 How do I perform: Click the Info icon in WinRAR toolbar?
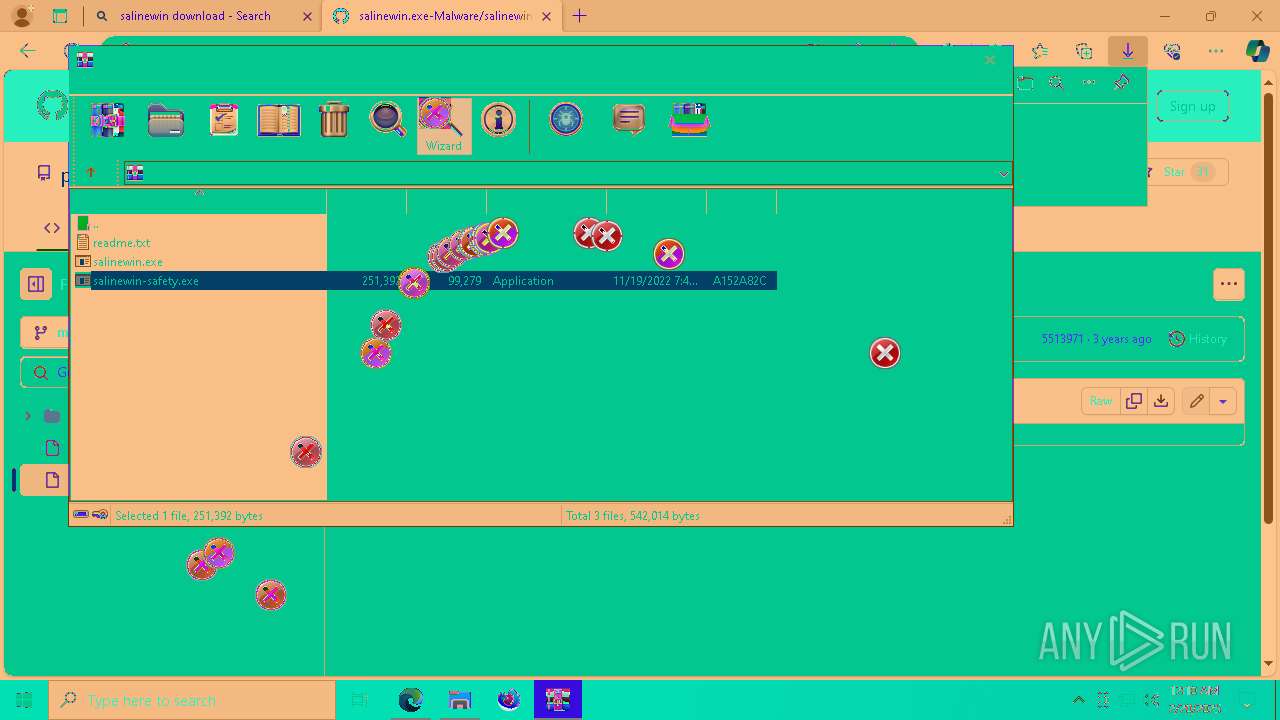(x=498, y=120)
